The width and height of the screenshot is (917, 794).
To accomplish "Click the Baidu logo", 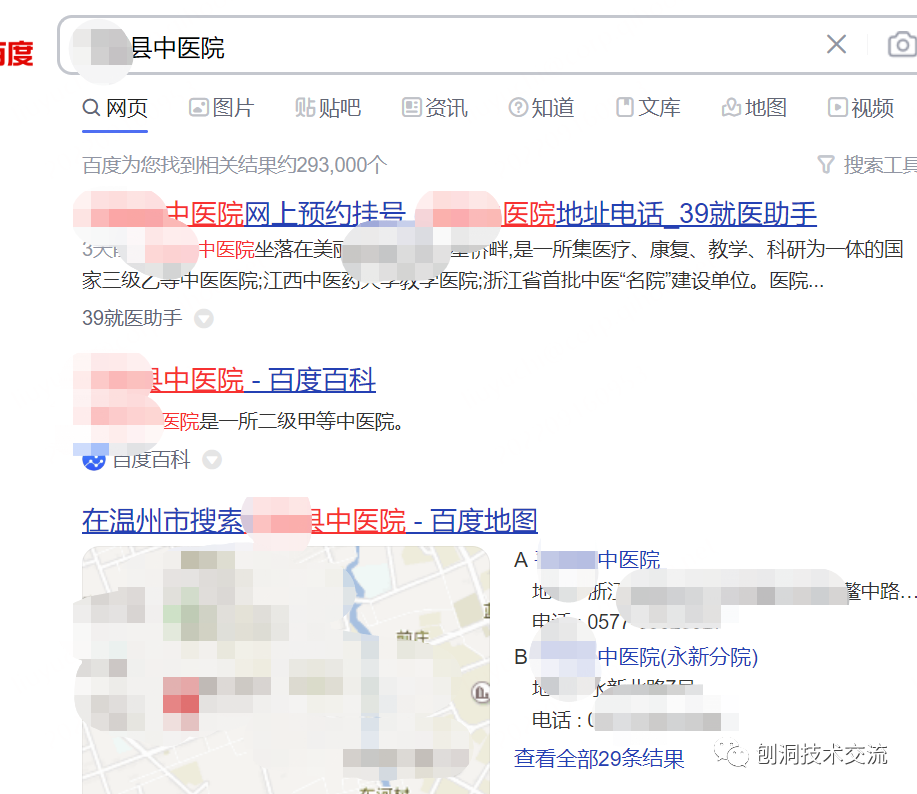I will [x=16, y=54].
